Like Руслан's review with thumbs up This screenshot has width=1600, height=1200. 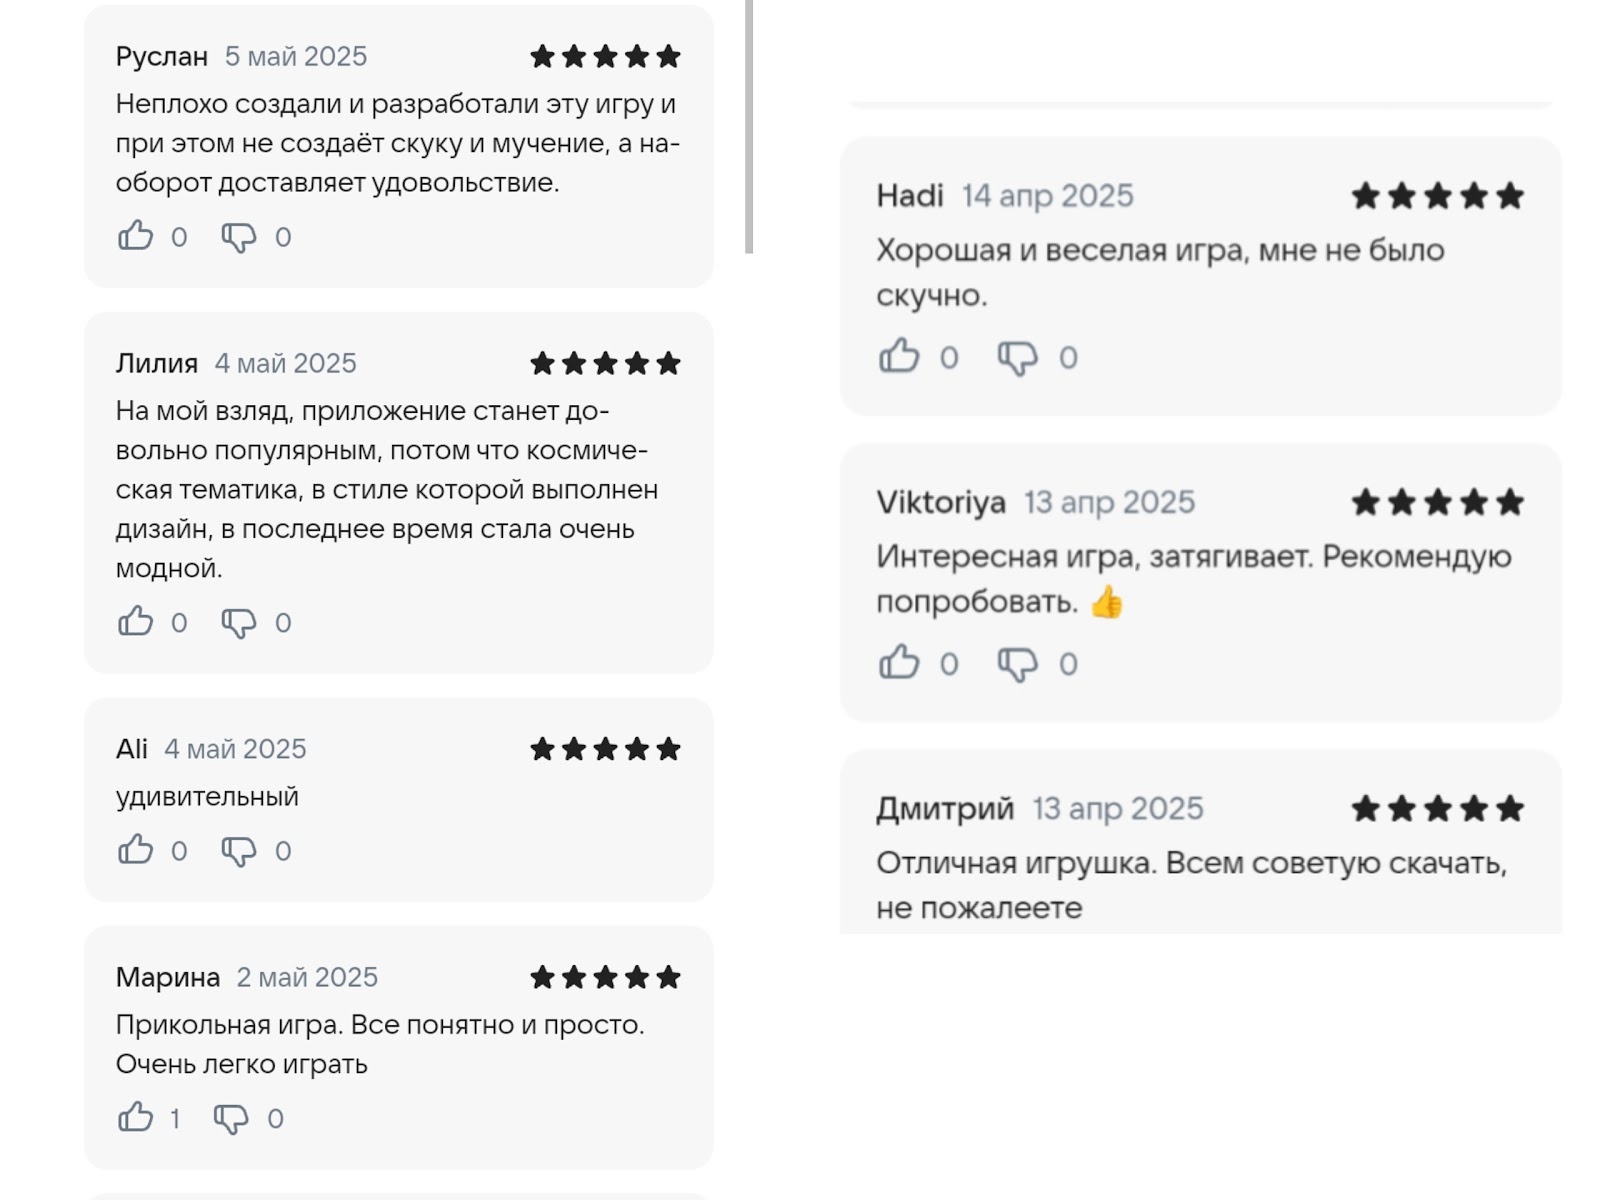coord(136,236)
